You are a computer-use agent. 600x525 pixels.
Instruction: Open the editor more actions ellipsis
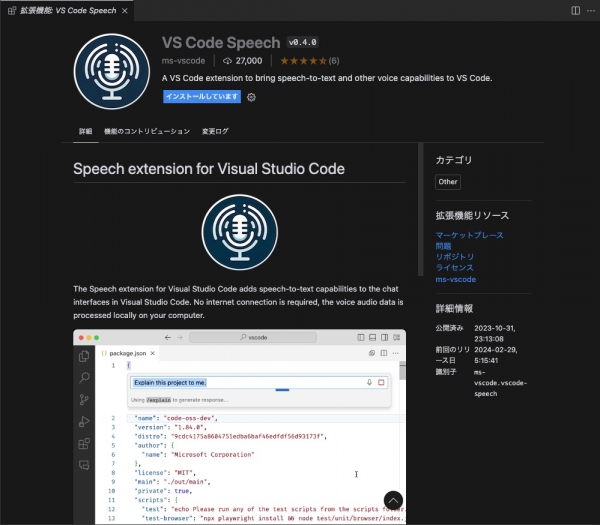[591, 10]
